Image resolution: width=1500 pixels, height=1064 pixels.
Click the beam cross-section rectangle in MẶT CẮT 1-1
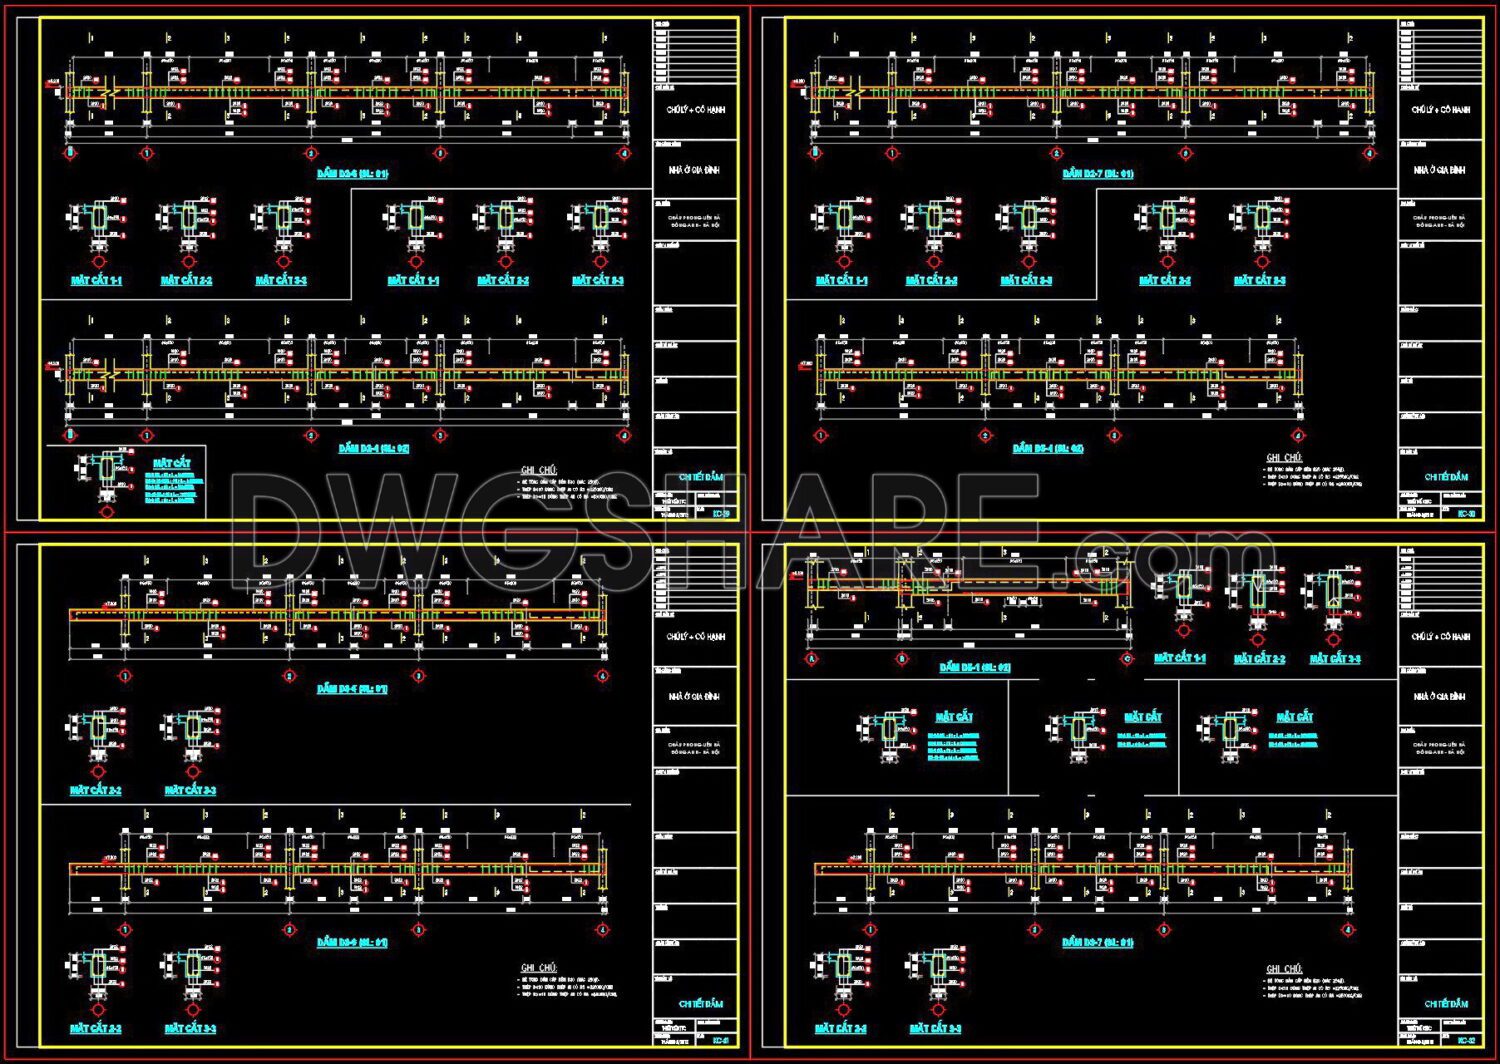tap(97, 220)
